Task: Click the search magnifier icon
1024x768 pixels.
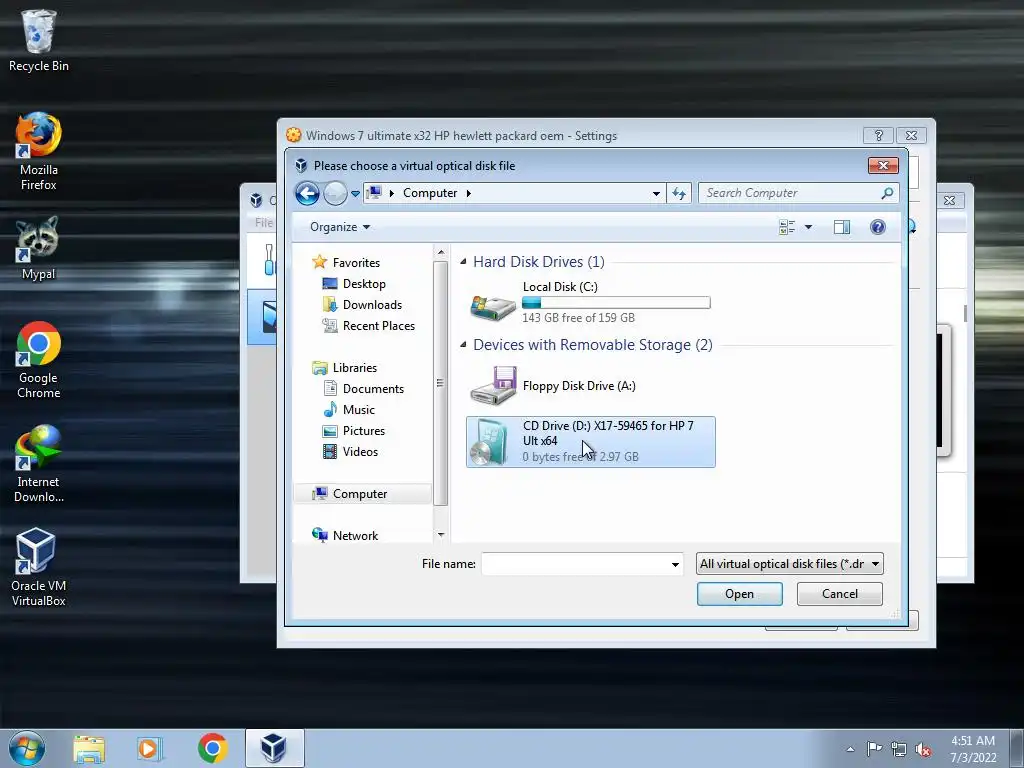Action: pyautogui.click(x=887, y=193)
